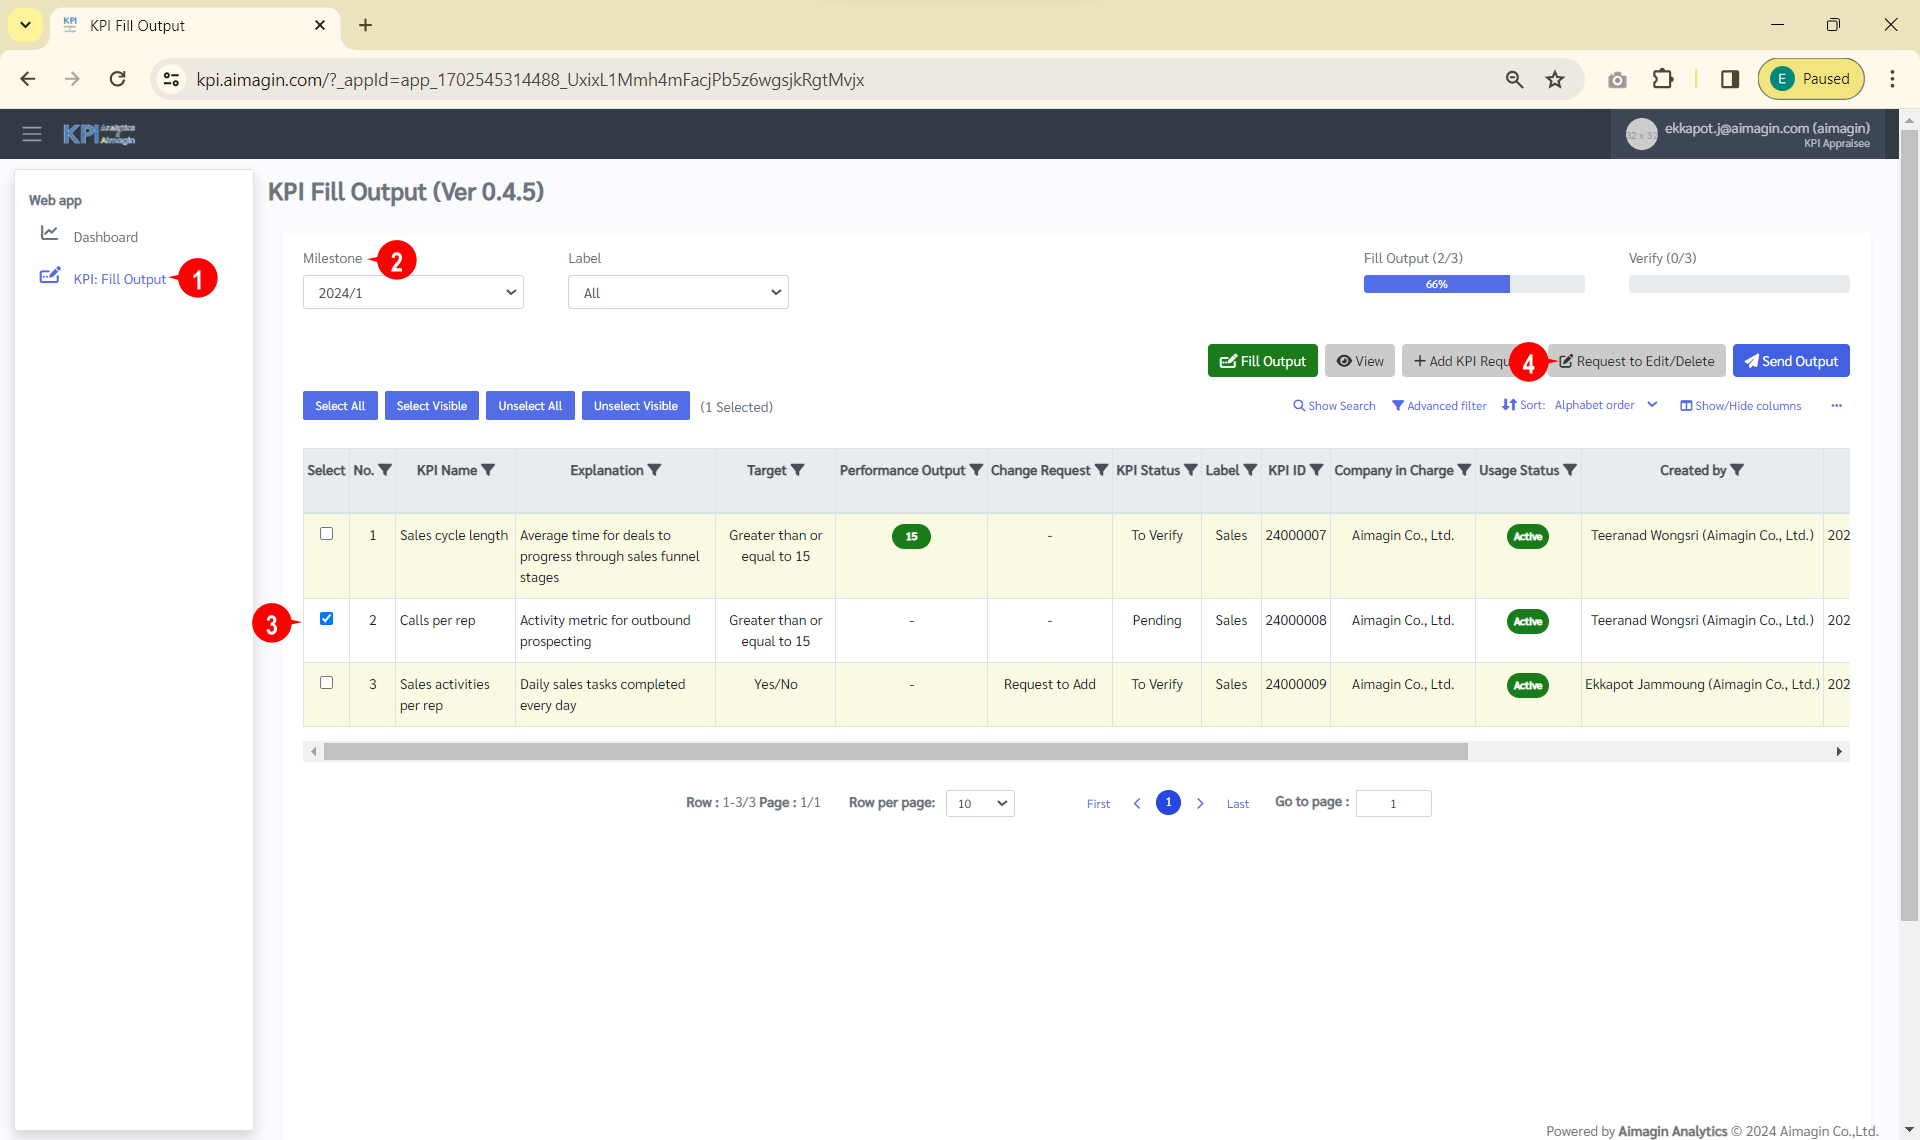Click the Target column filter icon

[x=798, y=470]
